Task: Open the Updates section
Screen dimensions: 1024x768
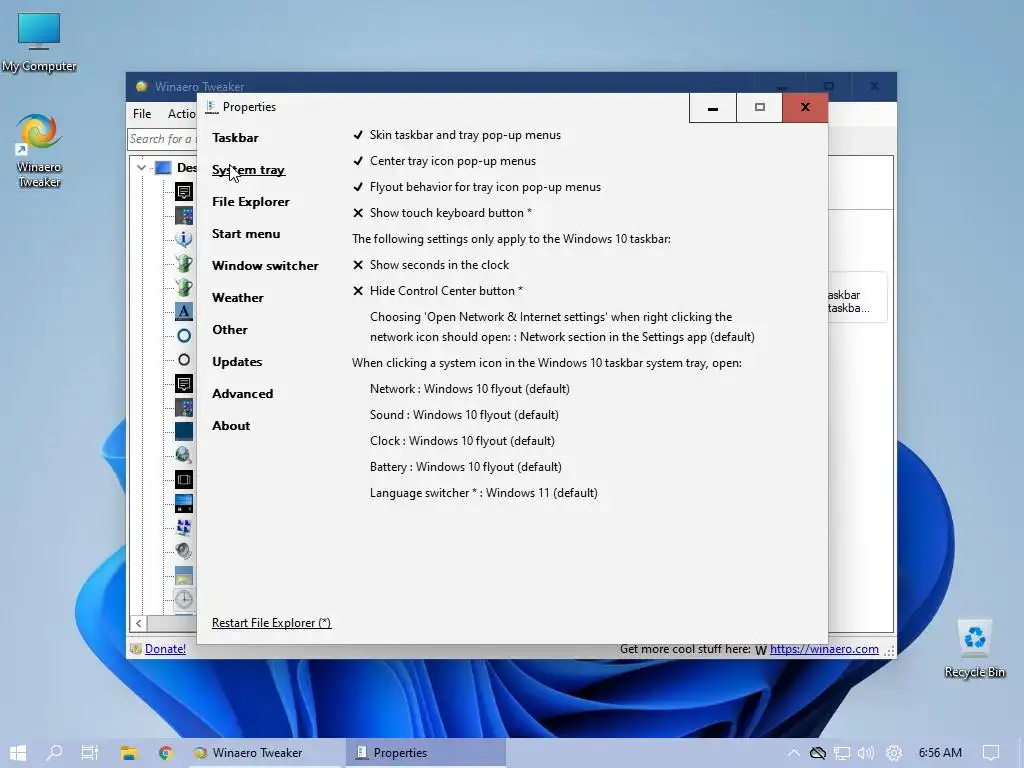Action: click(237, 362)
